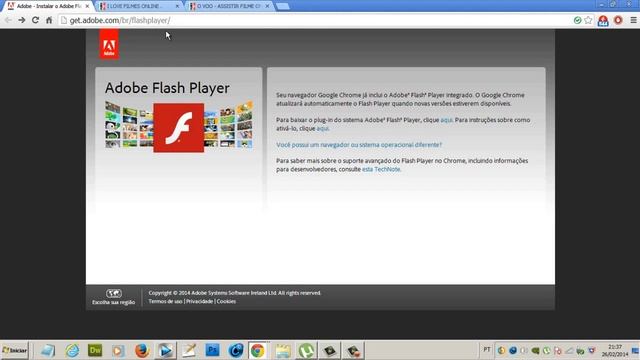This screenshot has width=640, height=360.
Task: Close the O VOO tab
Action: (x=267, y=6)
